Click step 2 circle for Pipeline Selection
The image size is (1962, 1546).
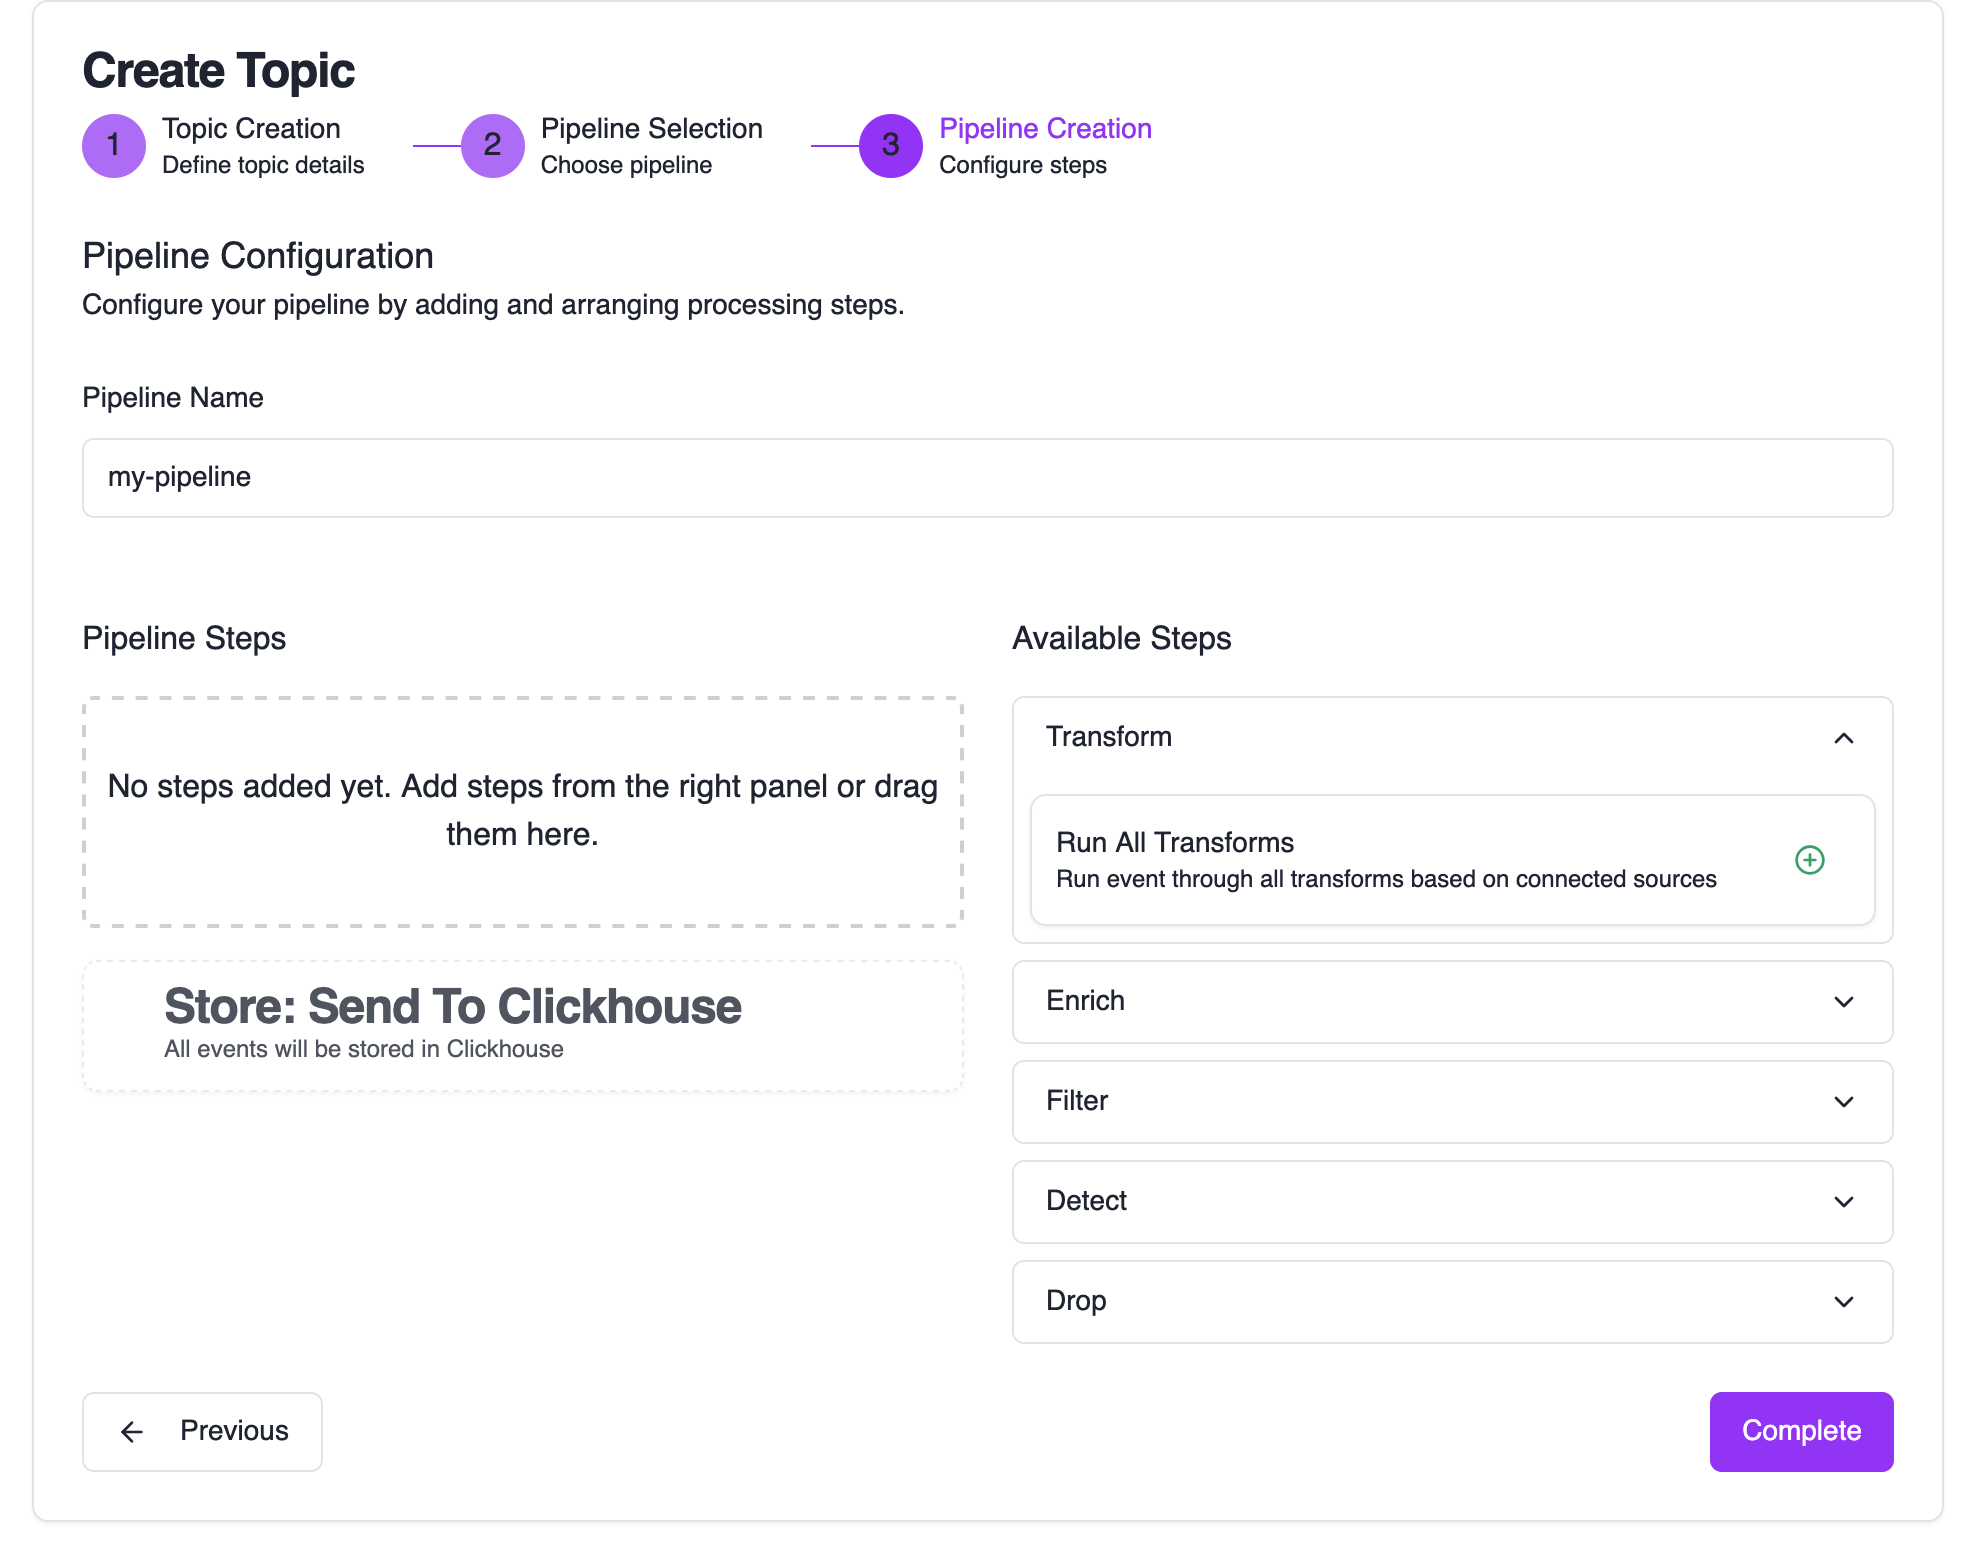click(x=492, y=146)
